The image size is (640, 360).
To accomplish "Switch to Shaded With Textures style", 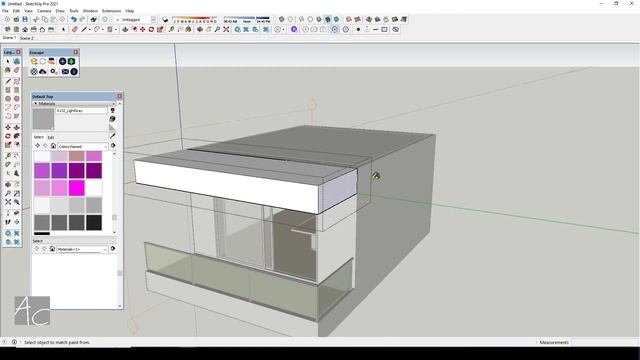I will 327,19.
